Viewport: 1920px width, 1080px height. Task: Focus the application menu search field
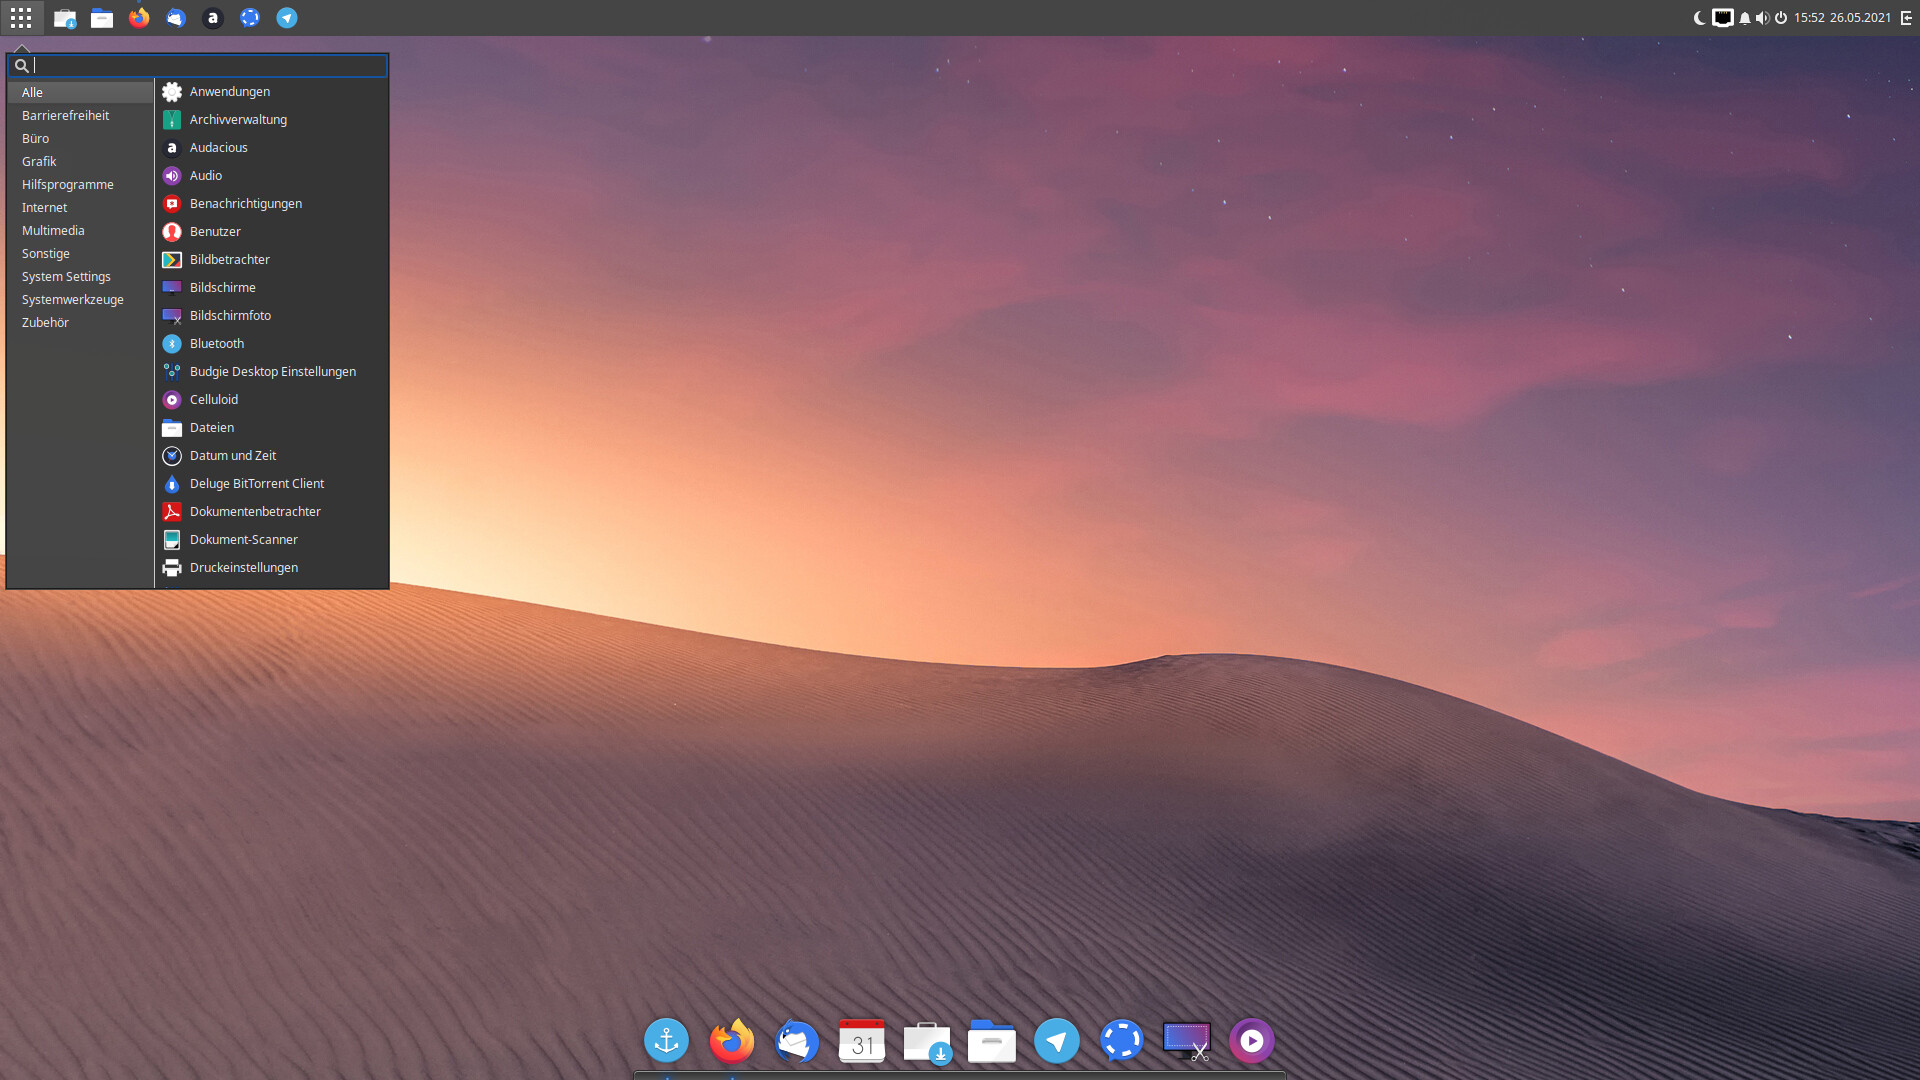(x=197, y=65)
